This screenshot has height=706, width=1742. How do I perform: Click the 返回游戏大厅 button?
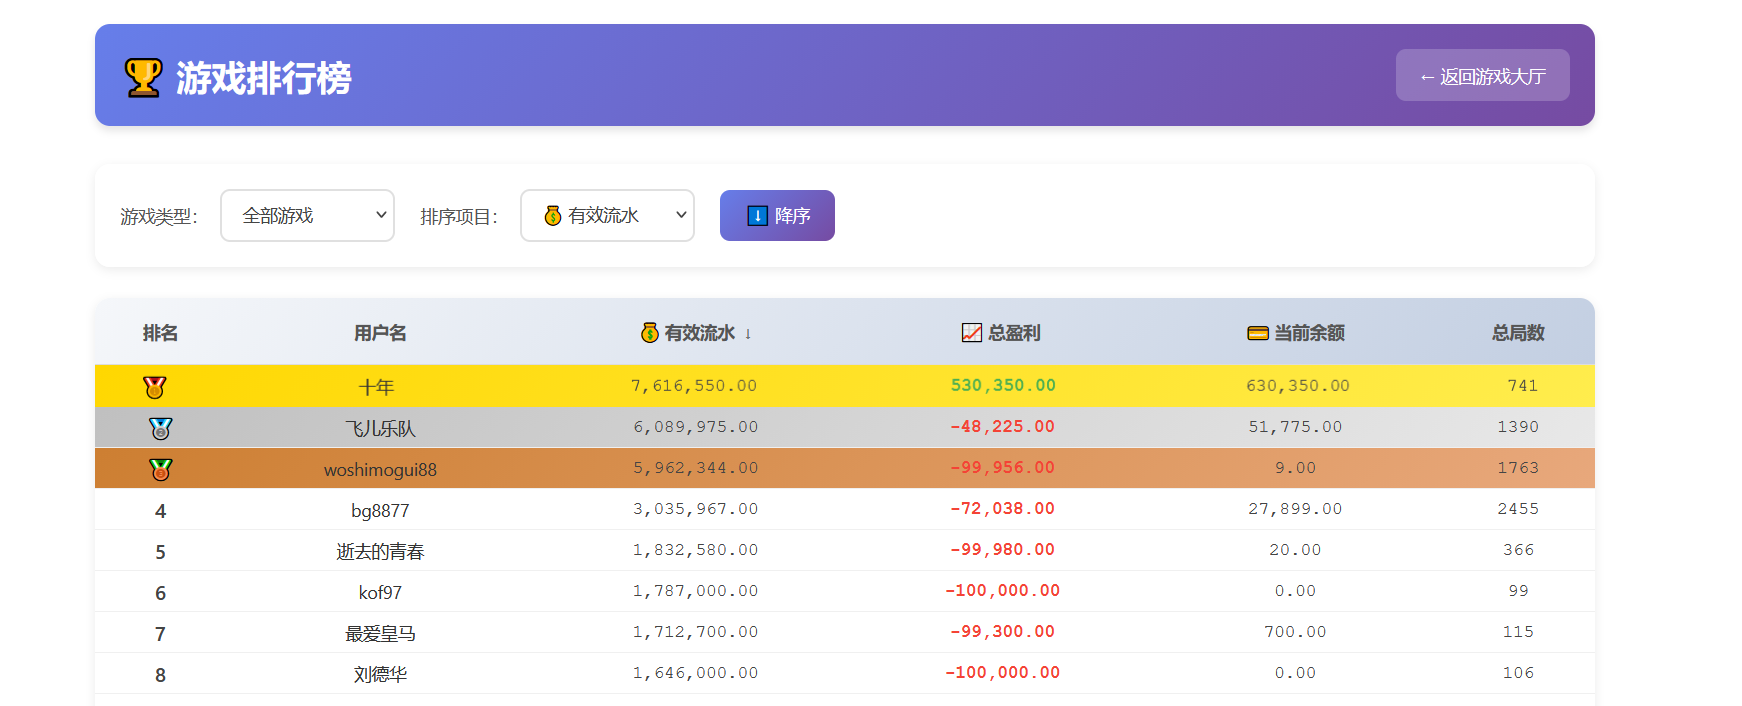1482,76
